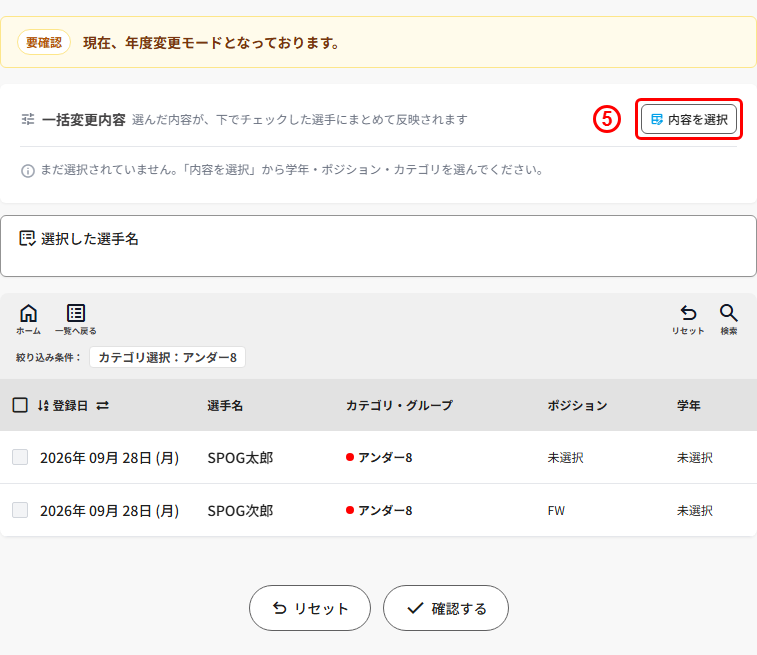Click the bottom リセット button
Viewport: 757px width, 655px height.
pos(310,608)
